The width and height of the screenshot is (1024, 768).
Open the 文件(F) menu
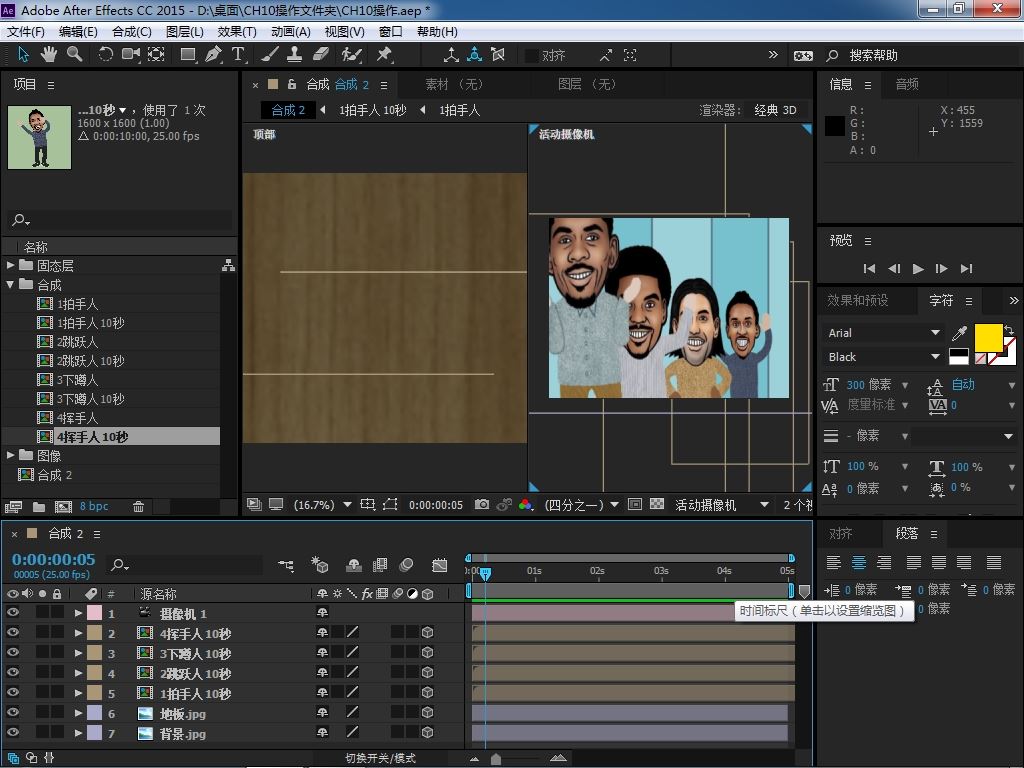point(25,32)
